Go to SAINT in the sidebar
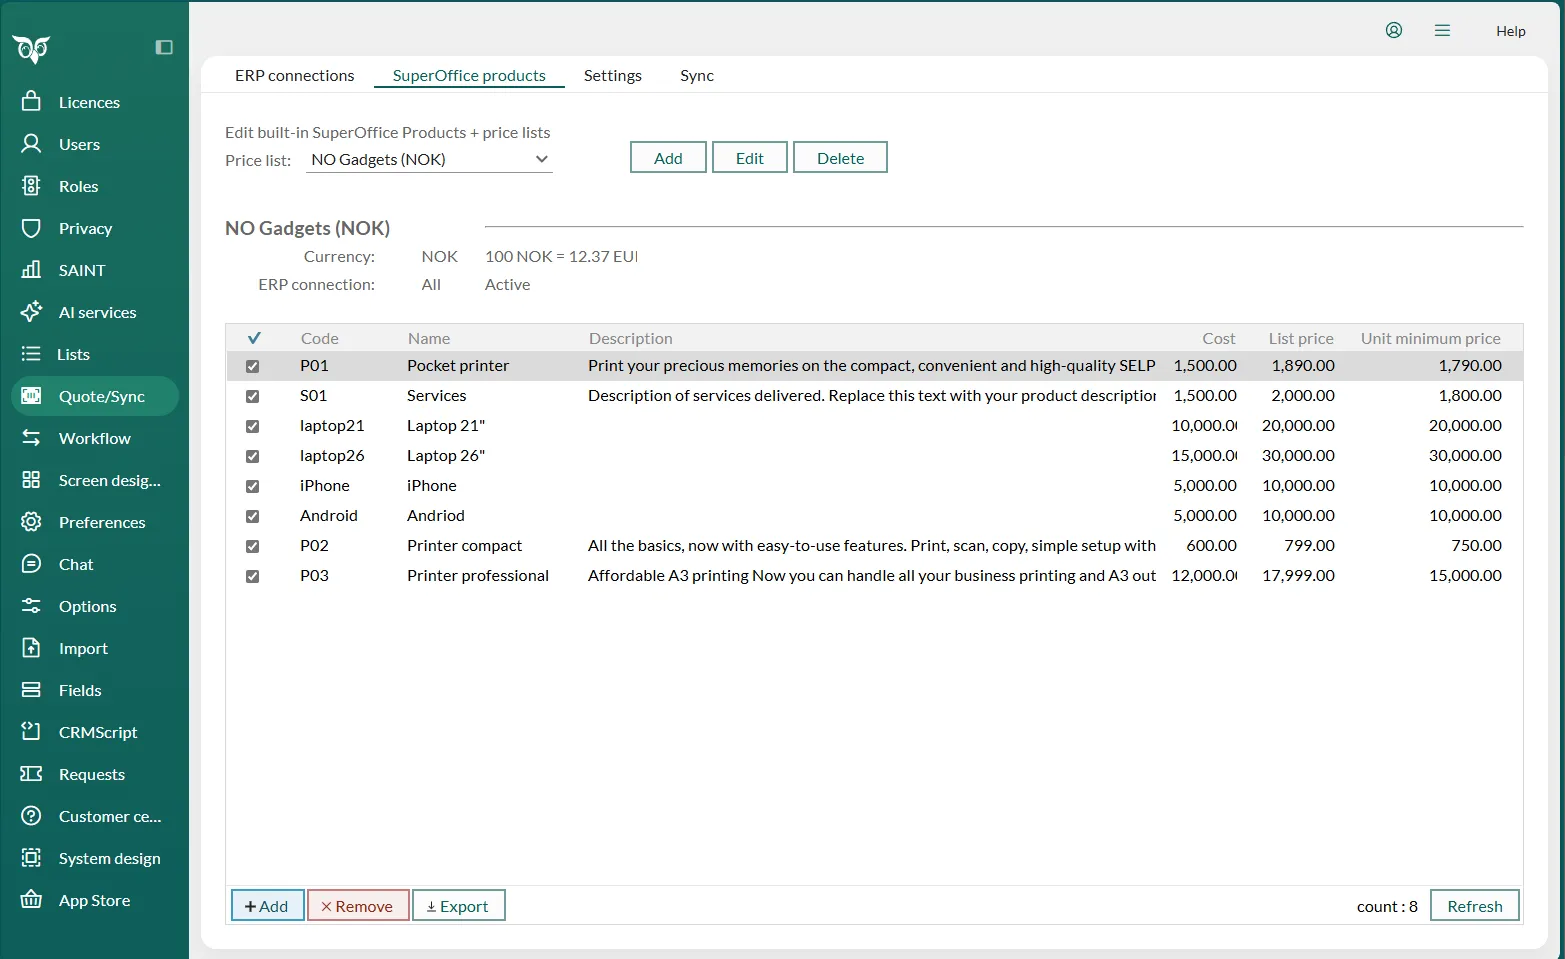The height and width of the screenshot is (959, 1565). [81, 270]
